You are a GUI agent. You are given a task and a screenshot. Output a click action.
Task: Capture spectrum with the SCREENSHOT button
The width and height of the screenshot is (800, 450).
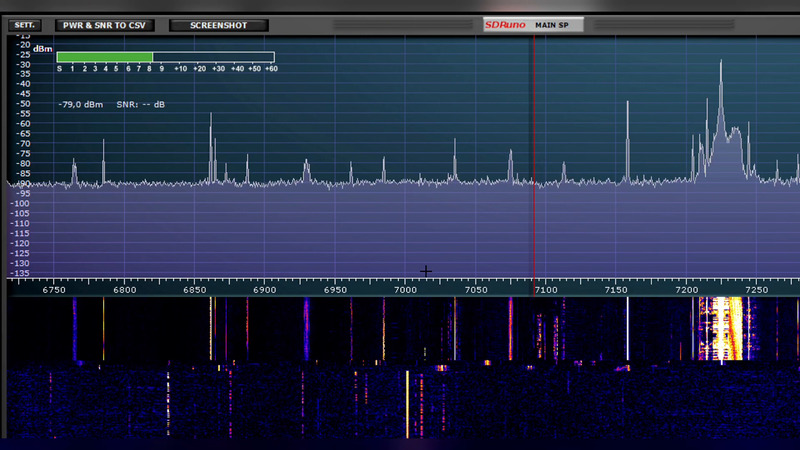[220, 25]
